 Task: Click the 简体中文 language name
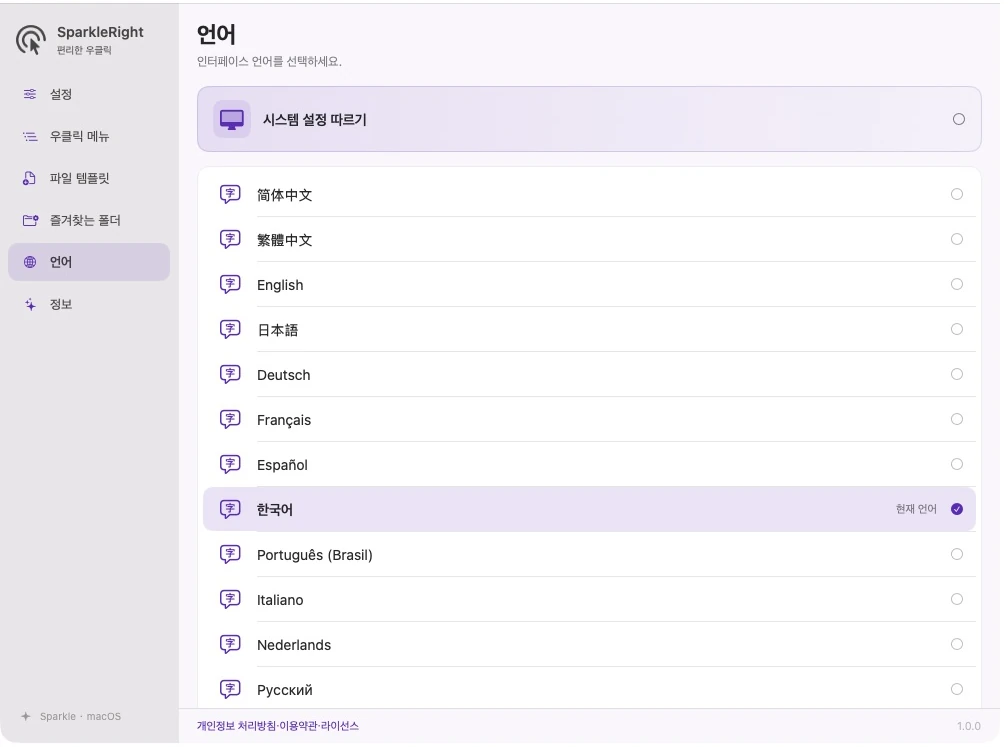[x=285, y=195]
